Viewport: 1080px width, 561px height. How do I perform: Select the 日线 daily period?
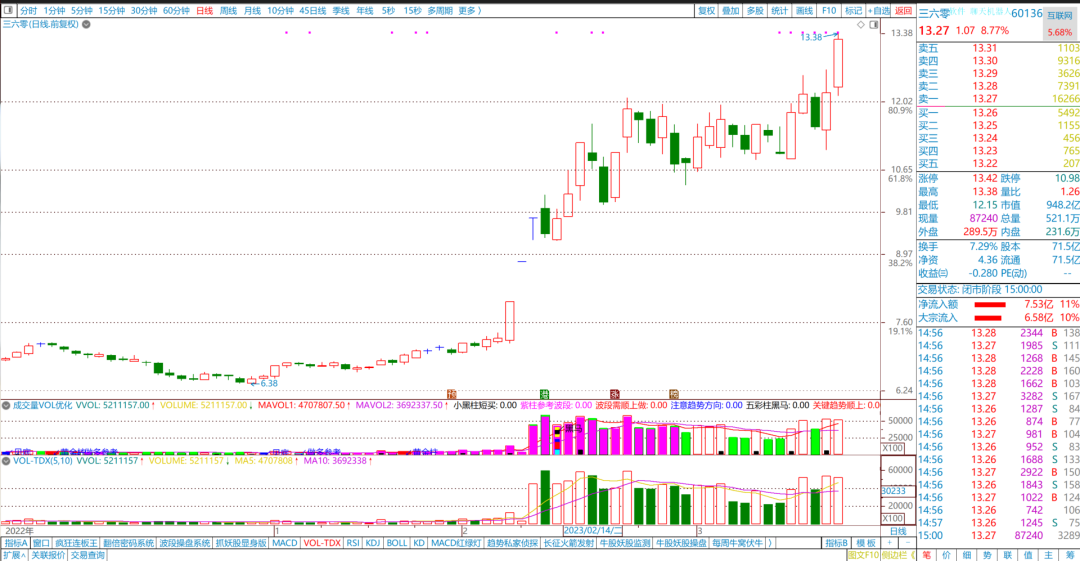click(205, 11)
